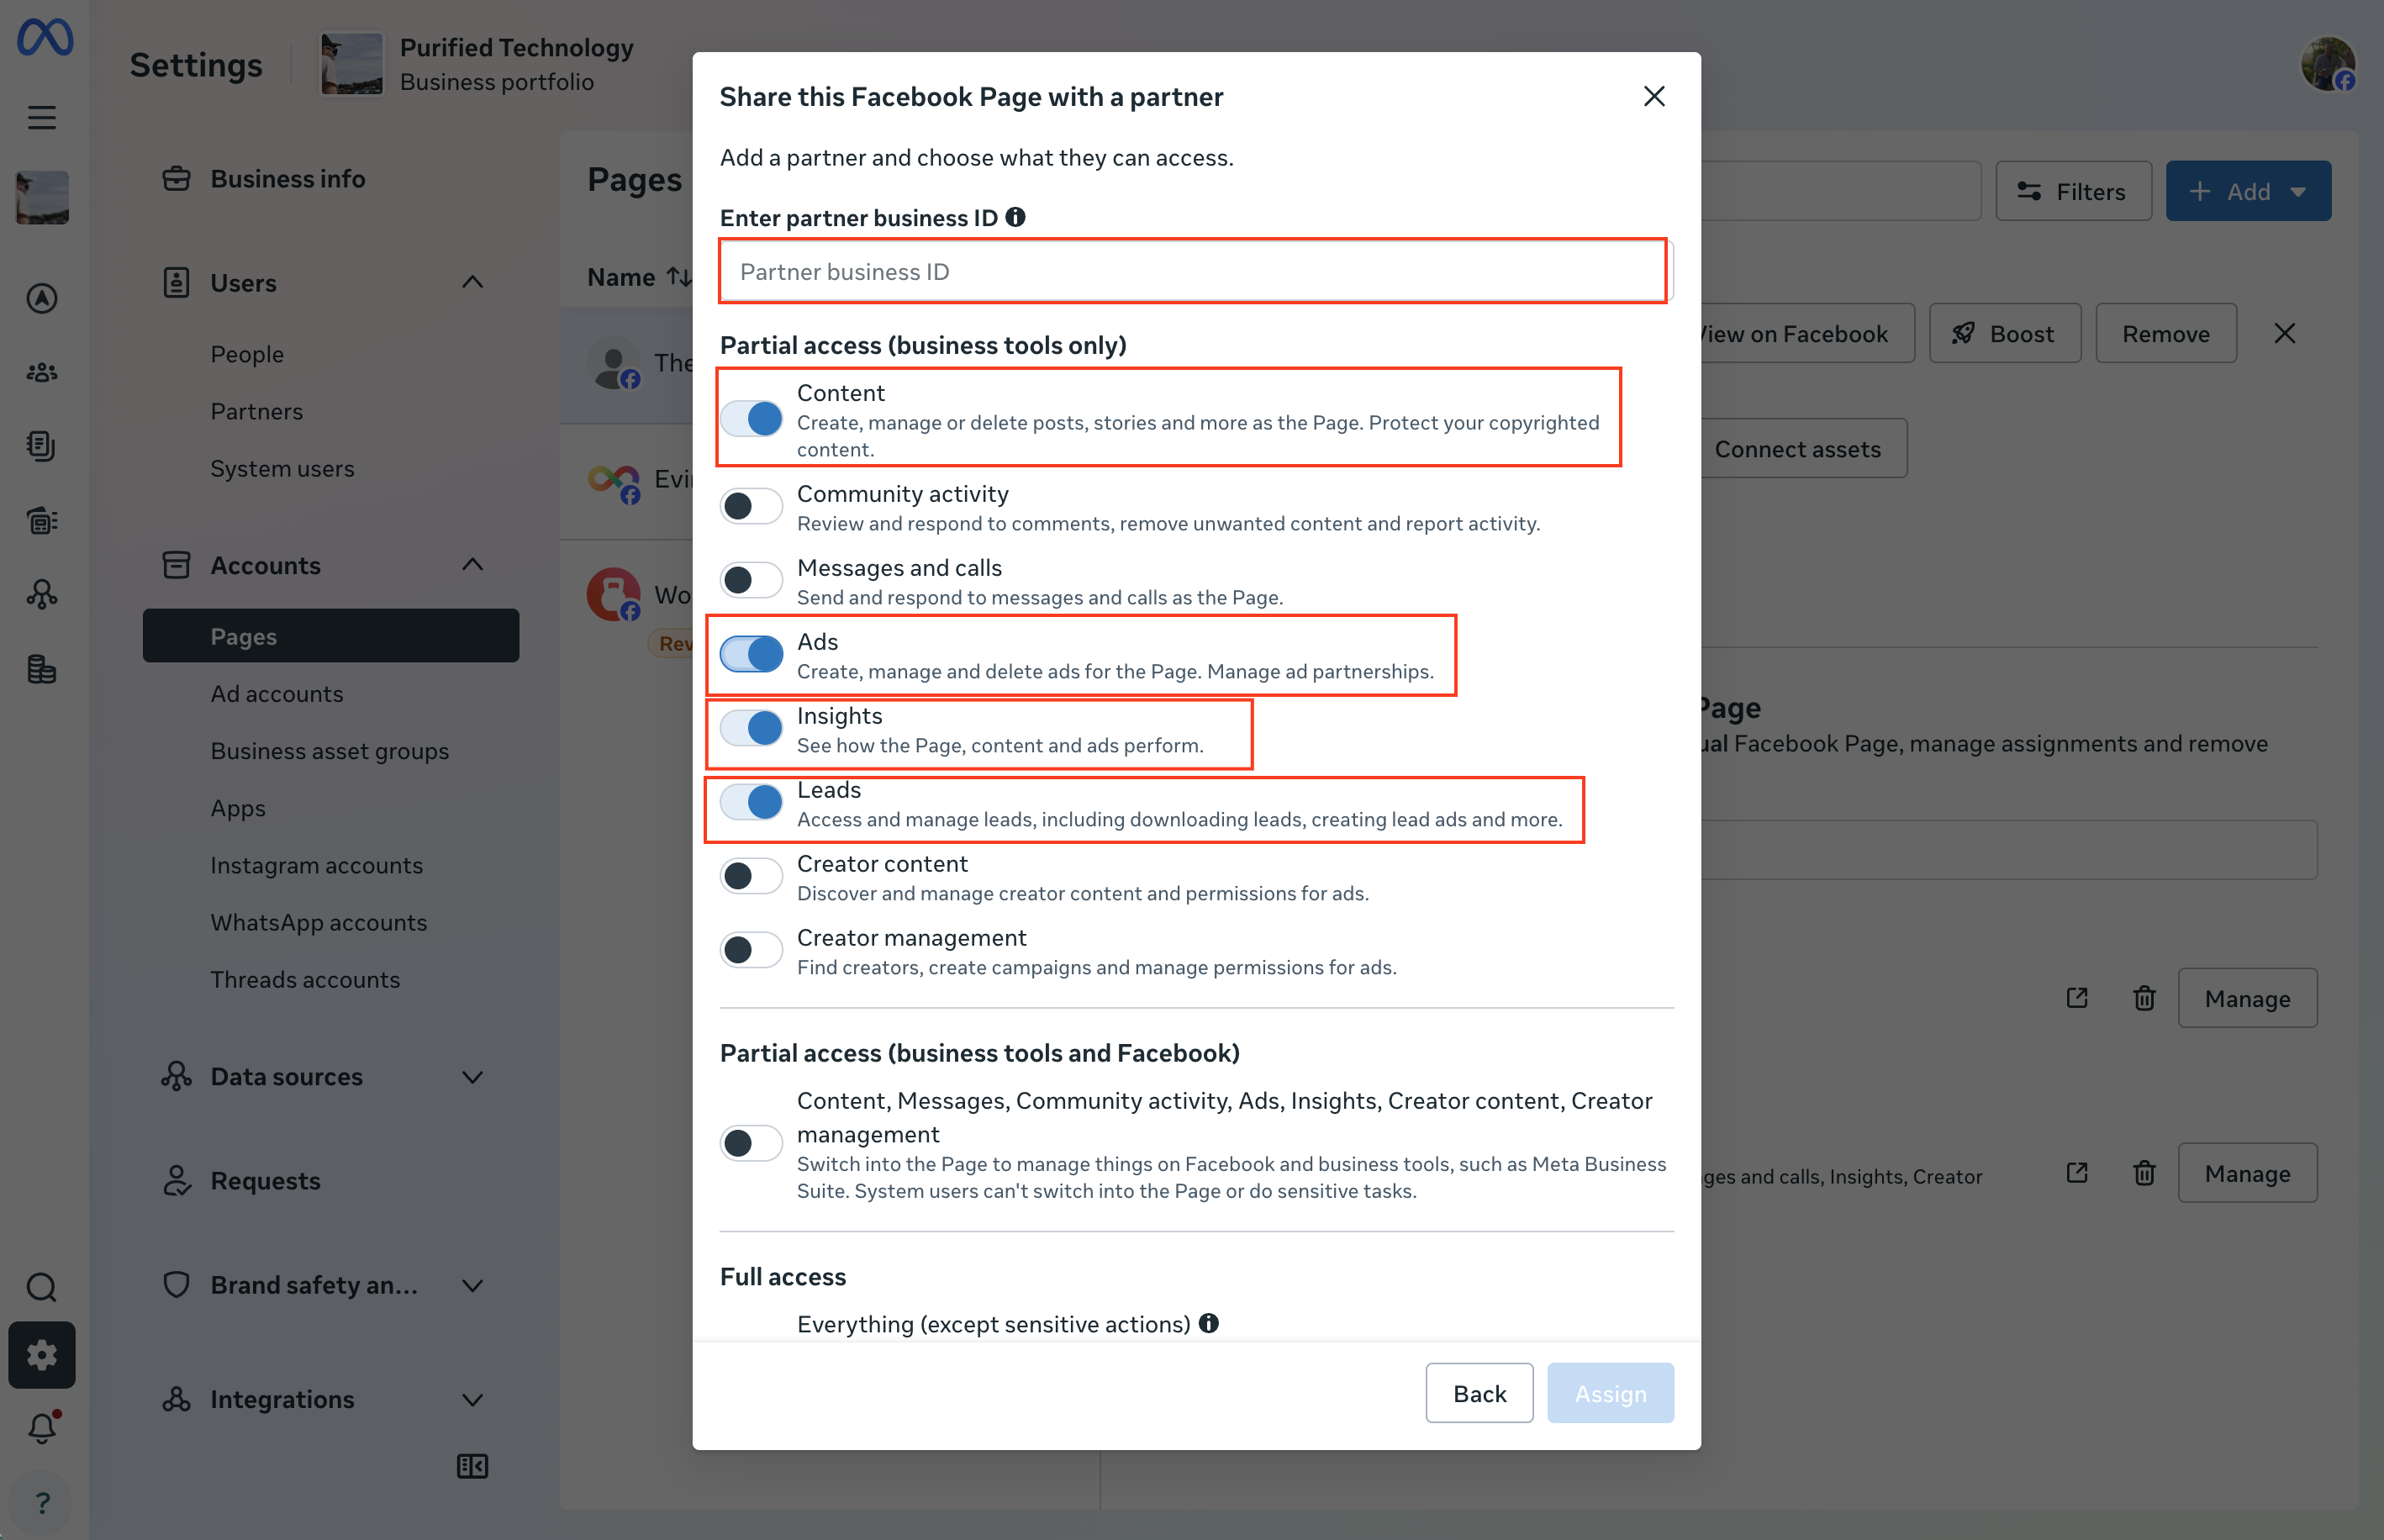The height and width of the screenshot is (1540, 2384).
Task: Focus the Partner business ID field
Action: point(1194,271)
